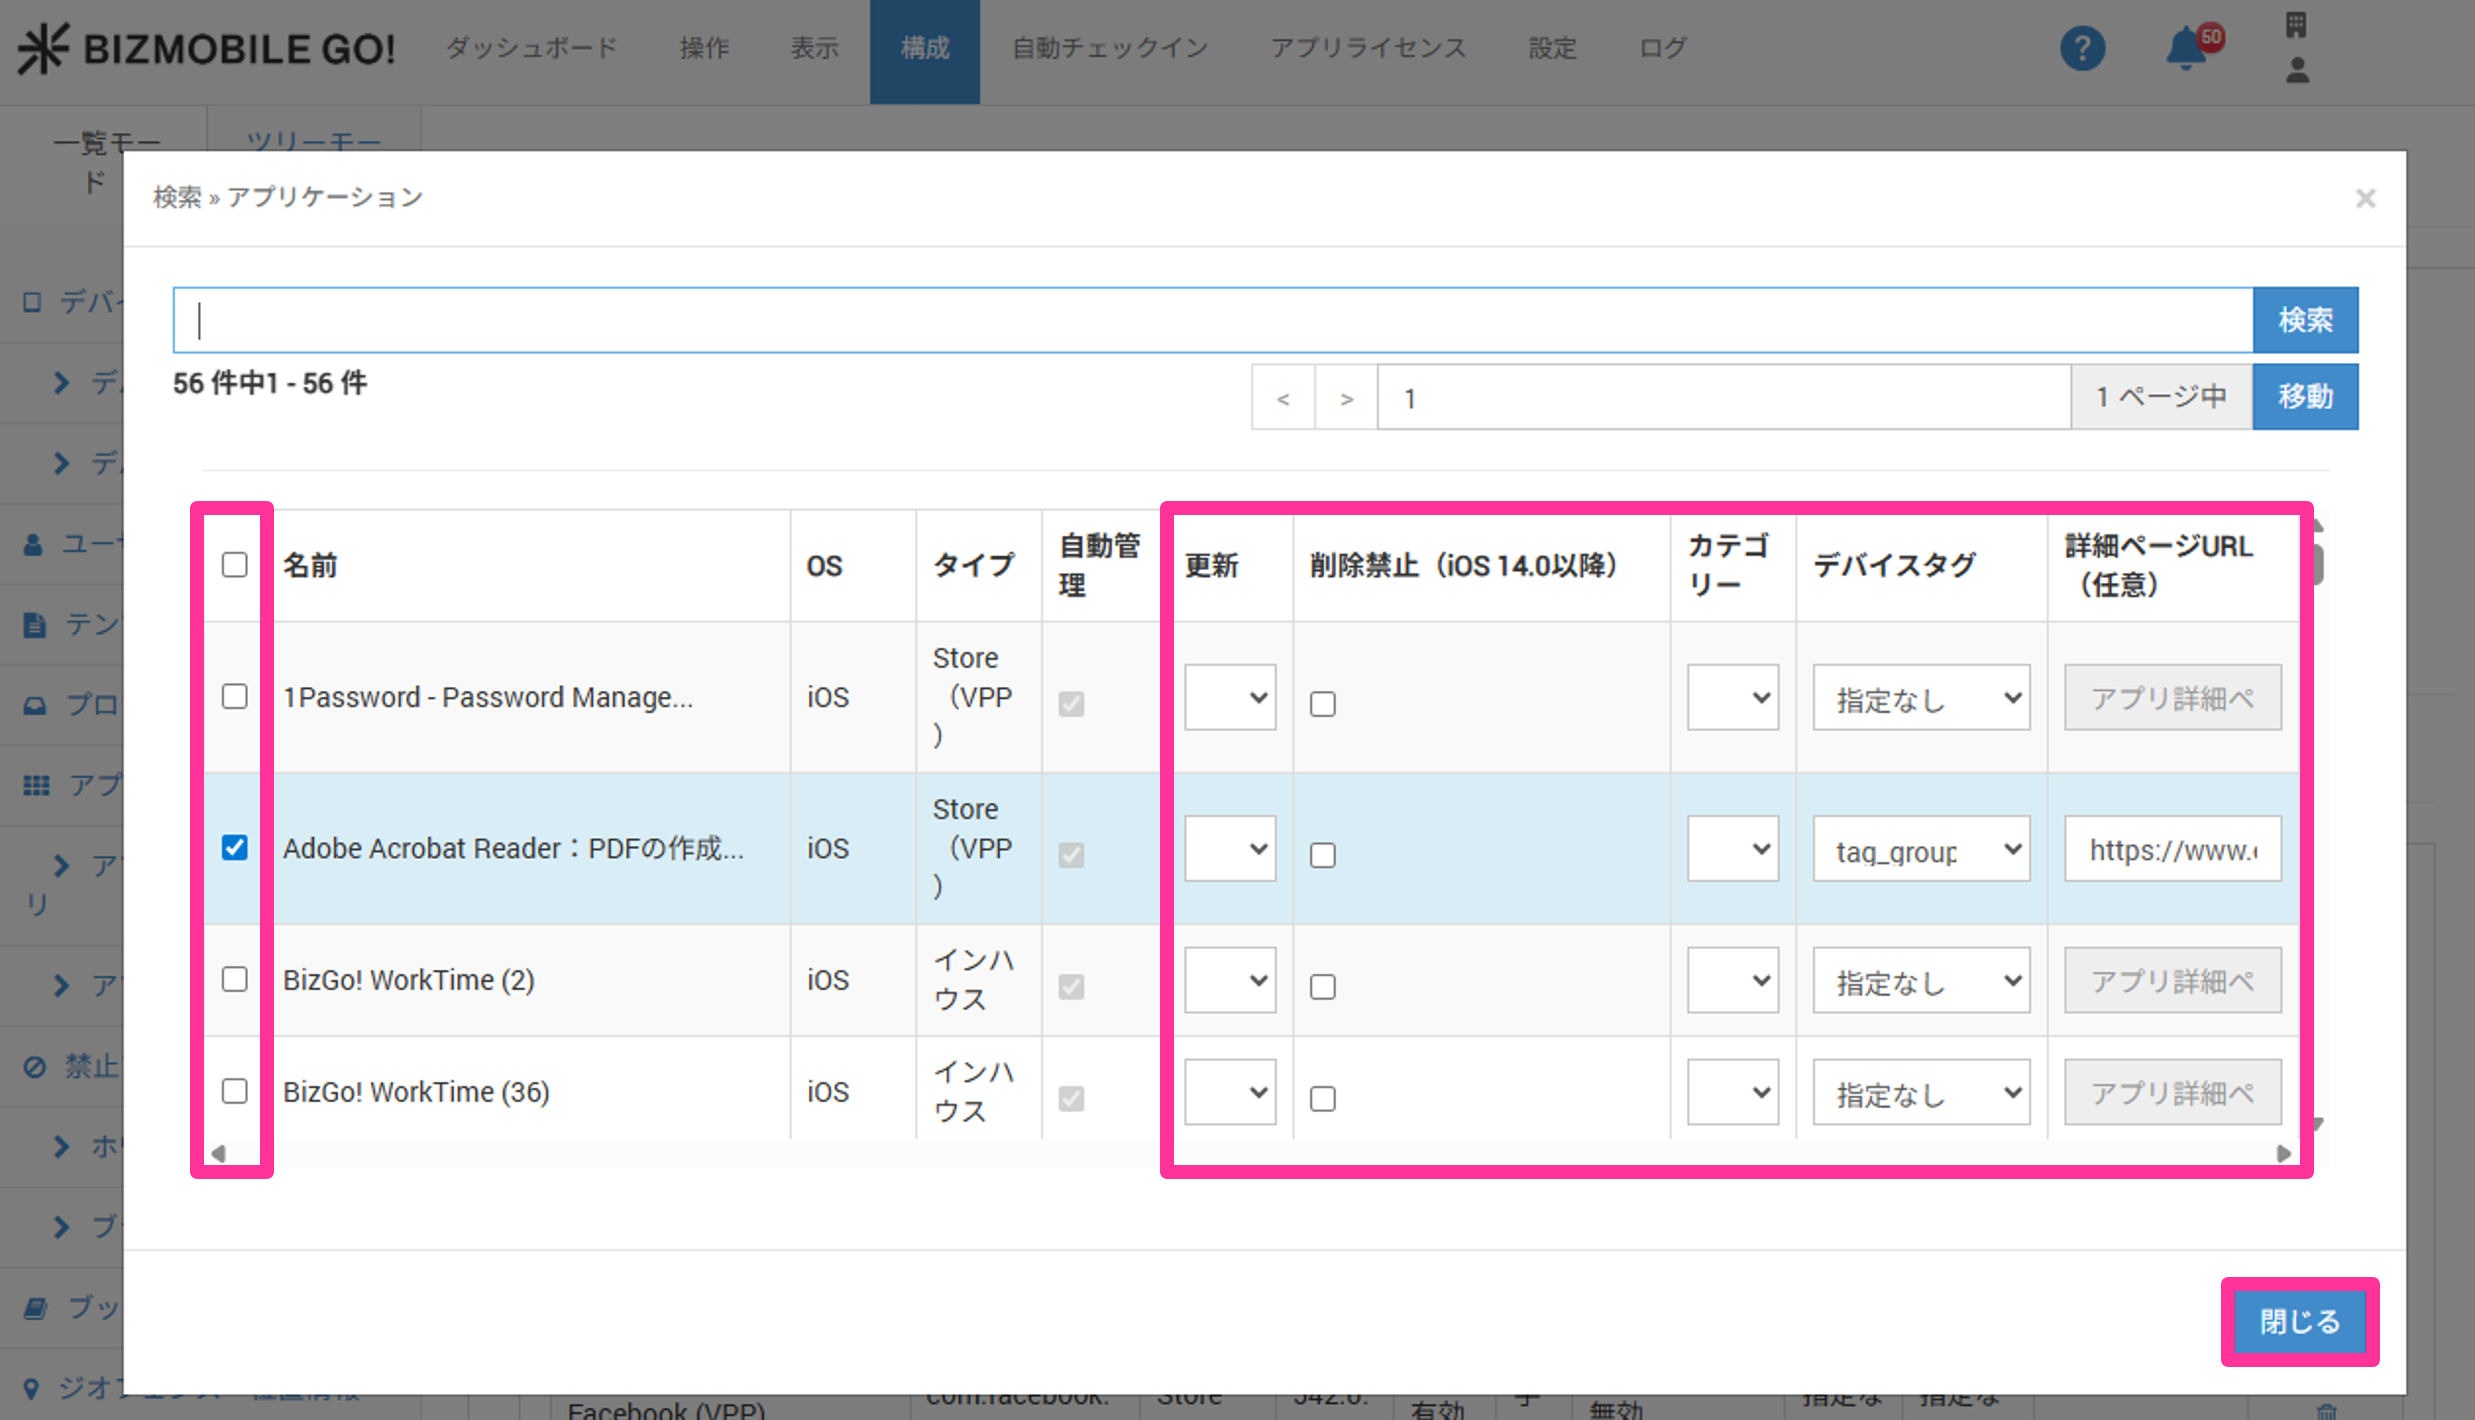
Task: Open the 構成 menu tab
Action: 924,48
